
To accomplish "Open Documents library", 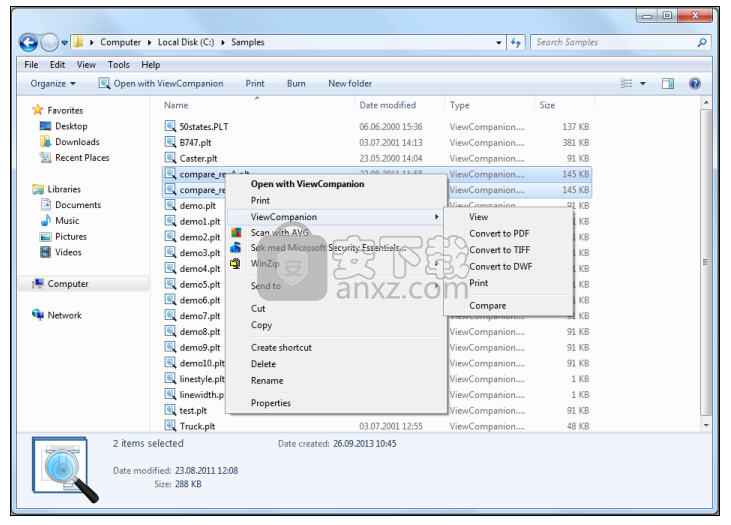I will tap(78, 205).
